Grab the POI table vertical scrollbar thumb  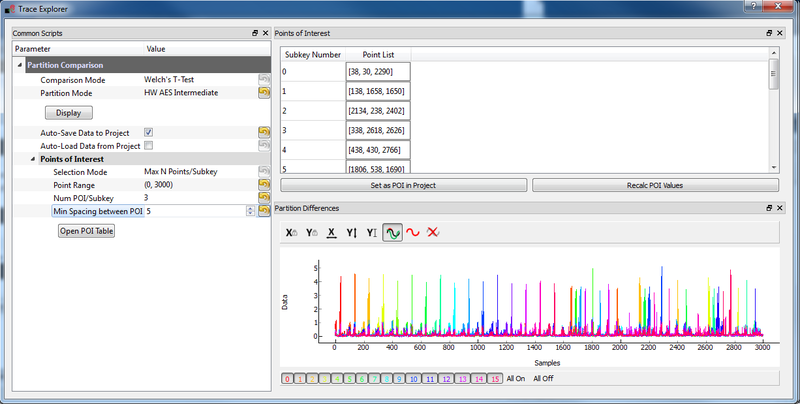click(773, 74)
